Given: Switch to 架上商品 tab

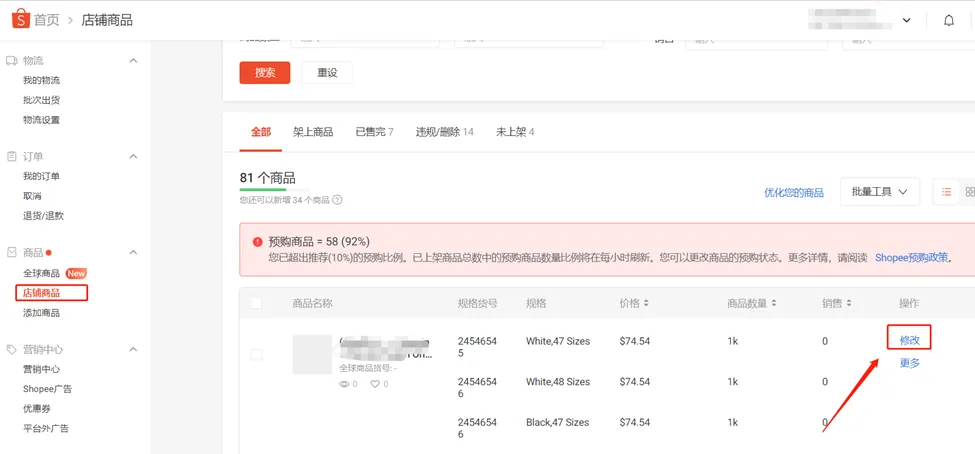Looking at the screenshot, I should pyautogui.click(x=313, y=132).
